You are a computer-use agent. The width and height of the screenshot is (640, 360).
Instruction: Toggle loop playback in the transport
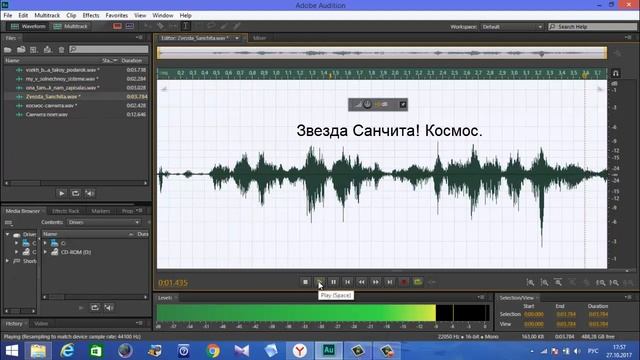click(x=418, y=282)
